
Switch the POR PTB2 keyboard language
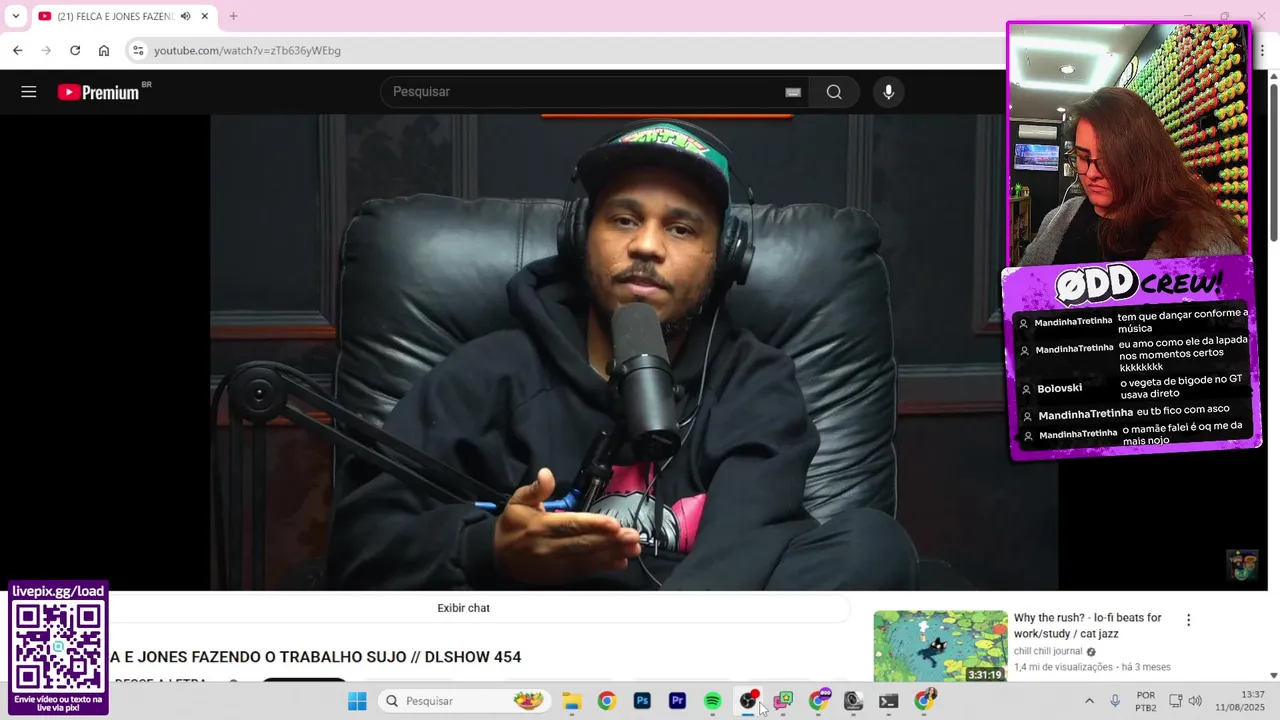(x=1146, y=701)
